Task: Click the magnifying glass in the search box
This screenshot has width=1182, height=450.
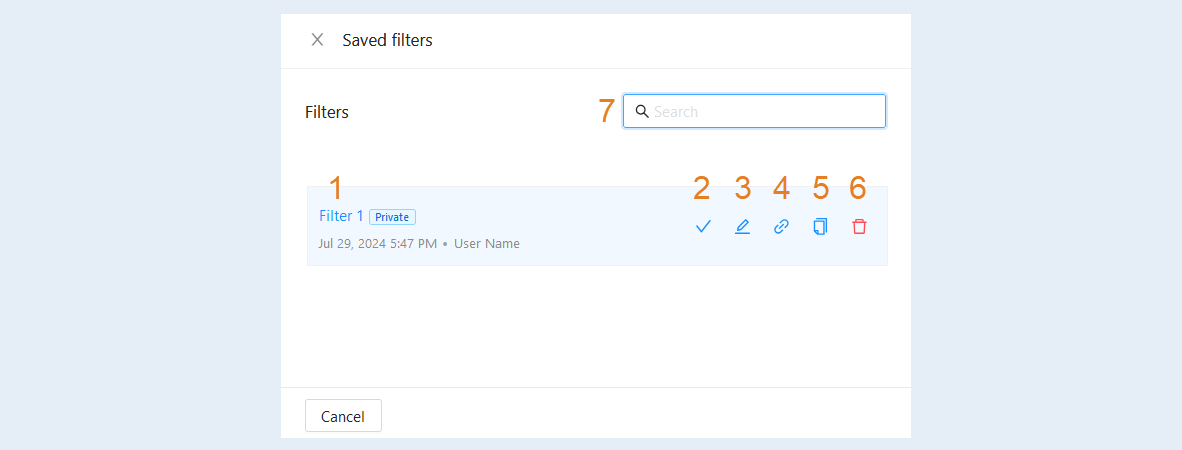Action: (642, 112)
